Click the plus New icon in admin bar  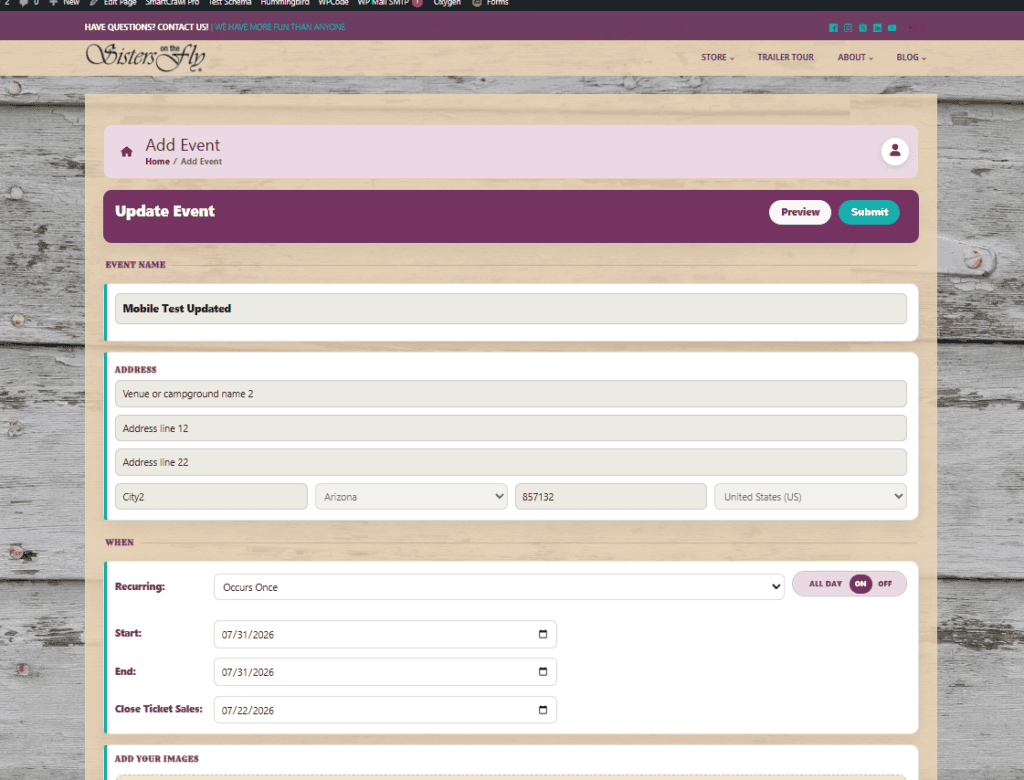54,3
